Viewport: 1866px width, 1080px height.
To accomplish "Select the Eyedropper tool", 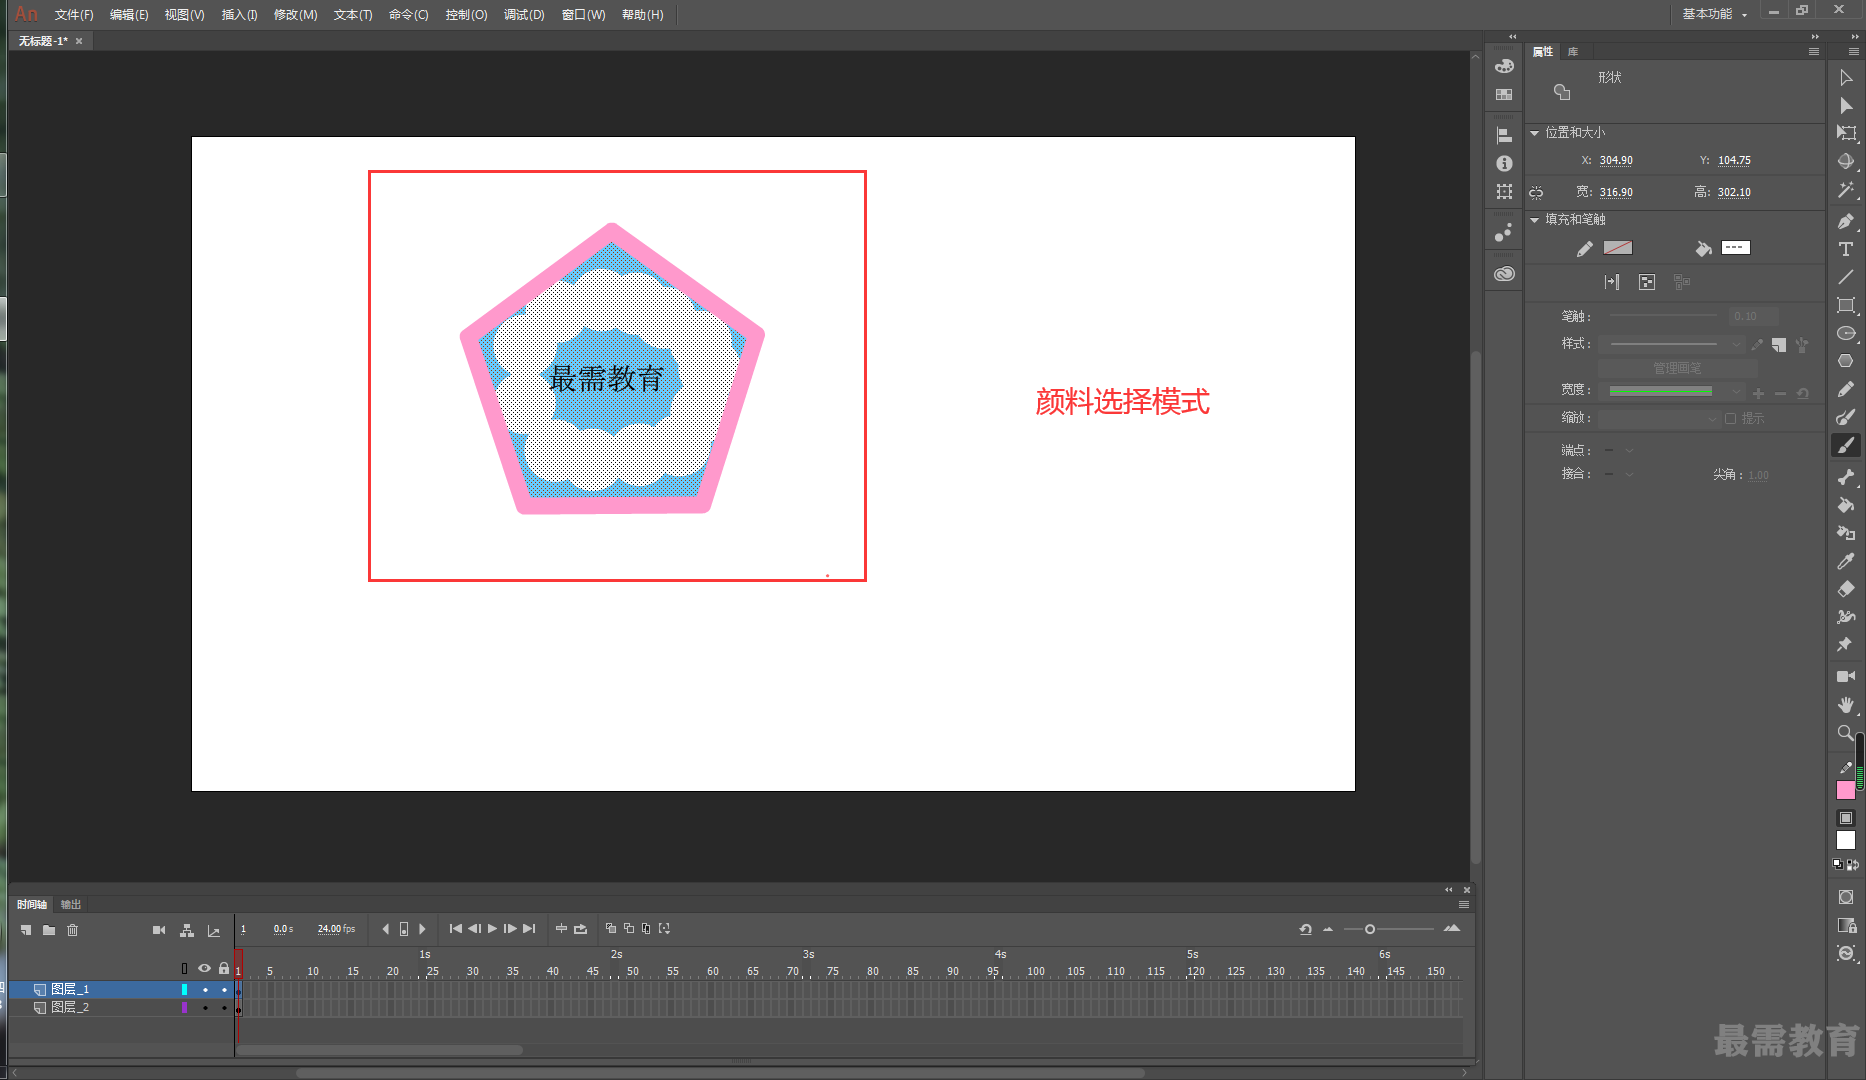I will point(1846,561).
